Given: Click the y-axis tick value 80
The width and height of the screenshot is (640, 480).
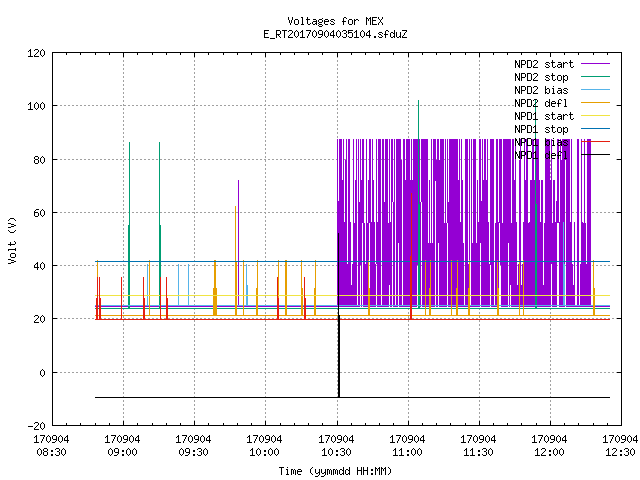Looking at the screenshot, I should [x=39, y=160].
